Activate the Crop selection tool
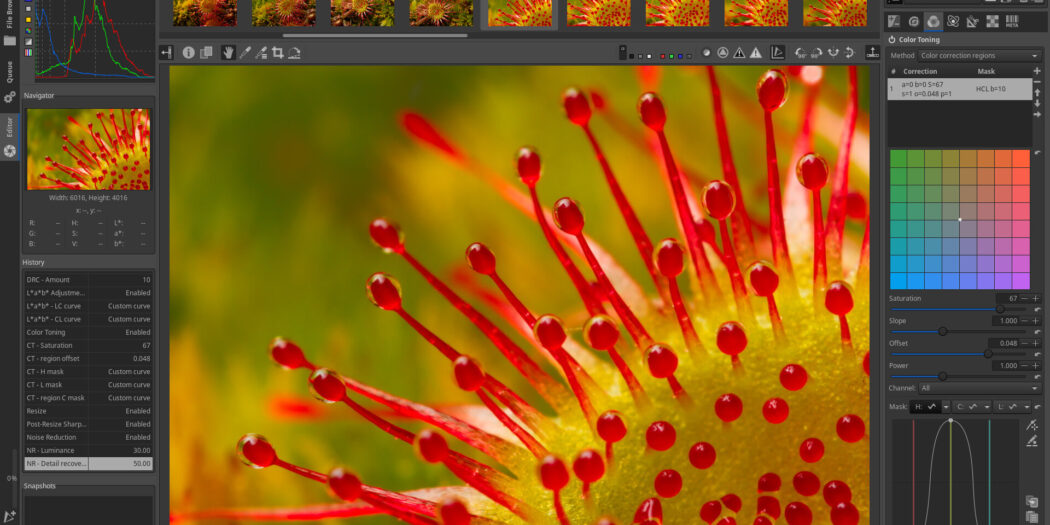Image resolution: width=1050 pixels, height=525 pixels. (x=277, y=52)
